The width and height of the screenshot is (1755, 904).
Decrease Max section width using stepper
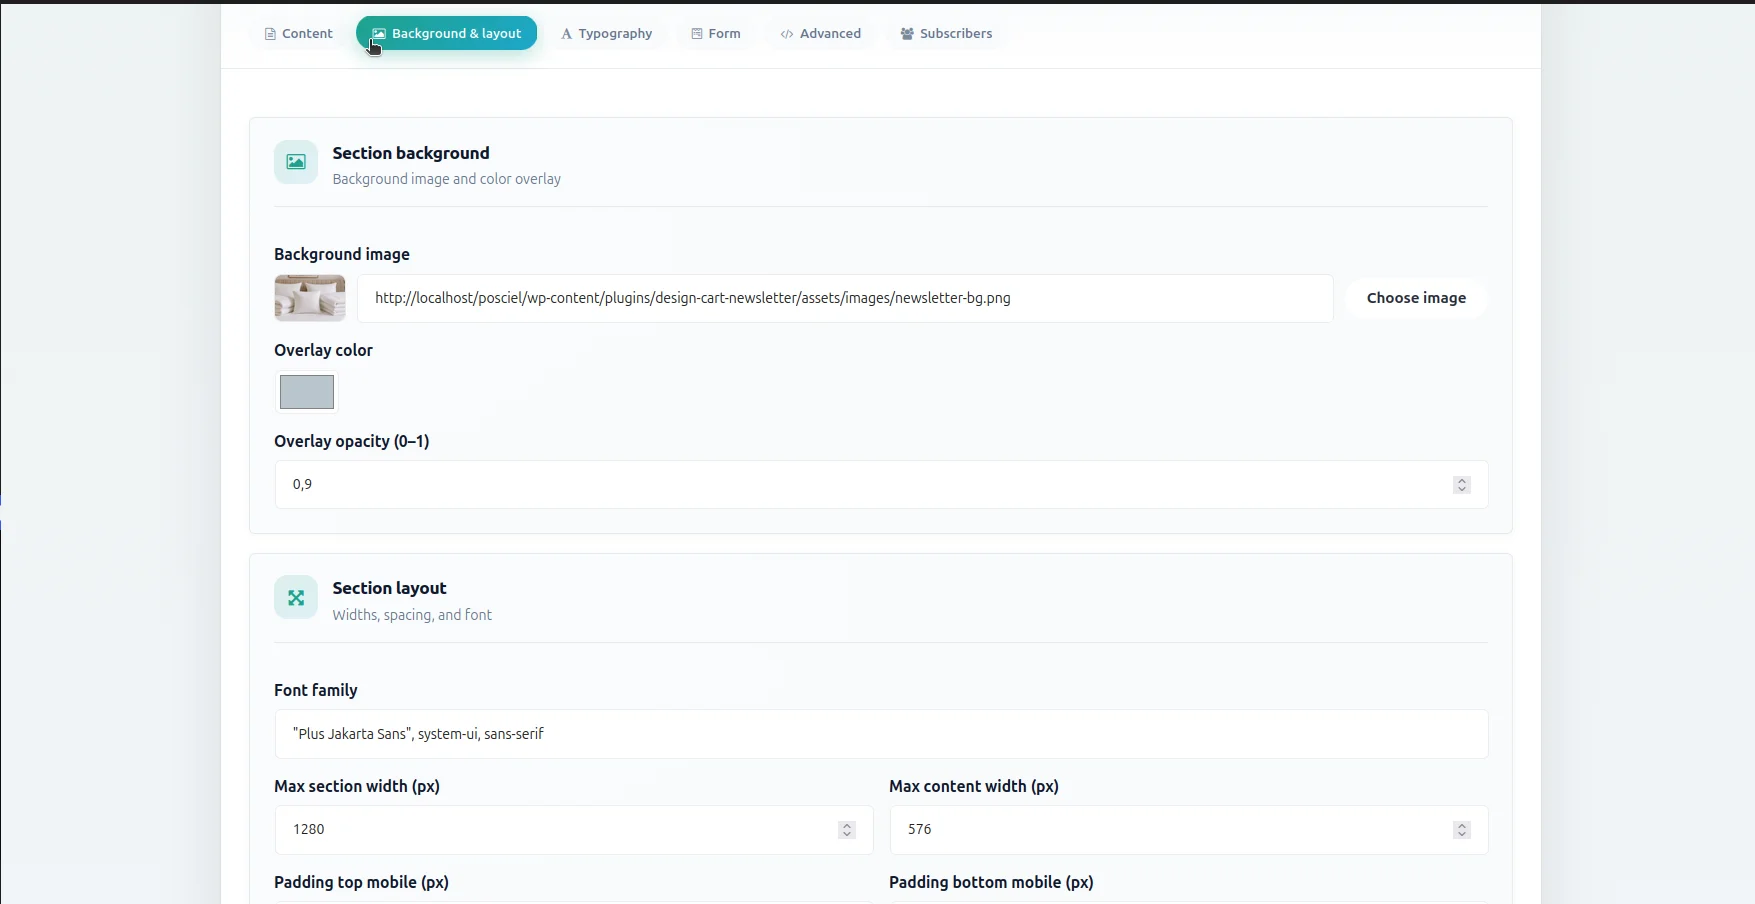(847, 834)
